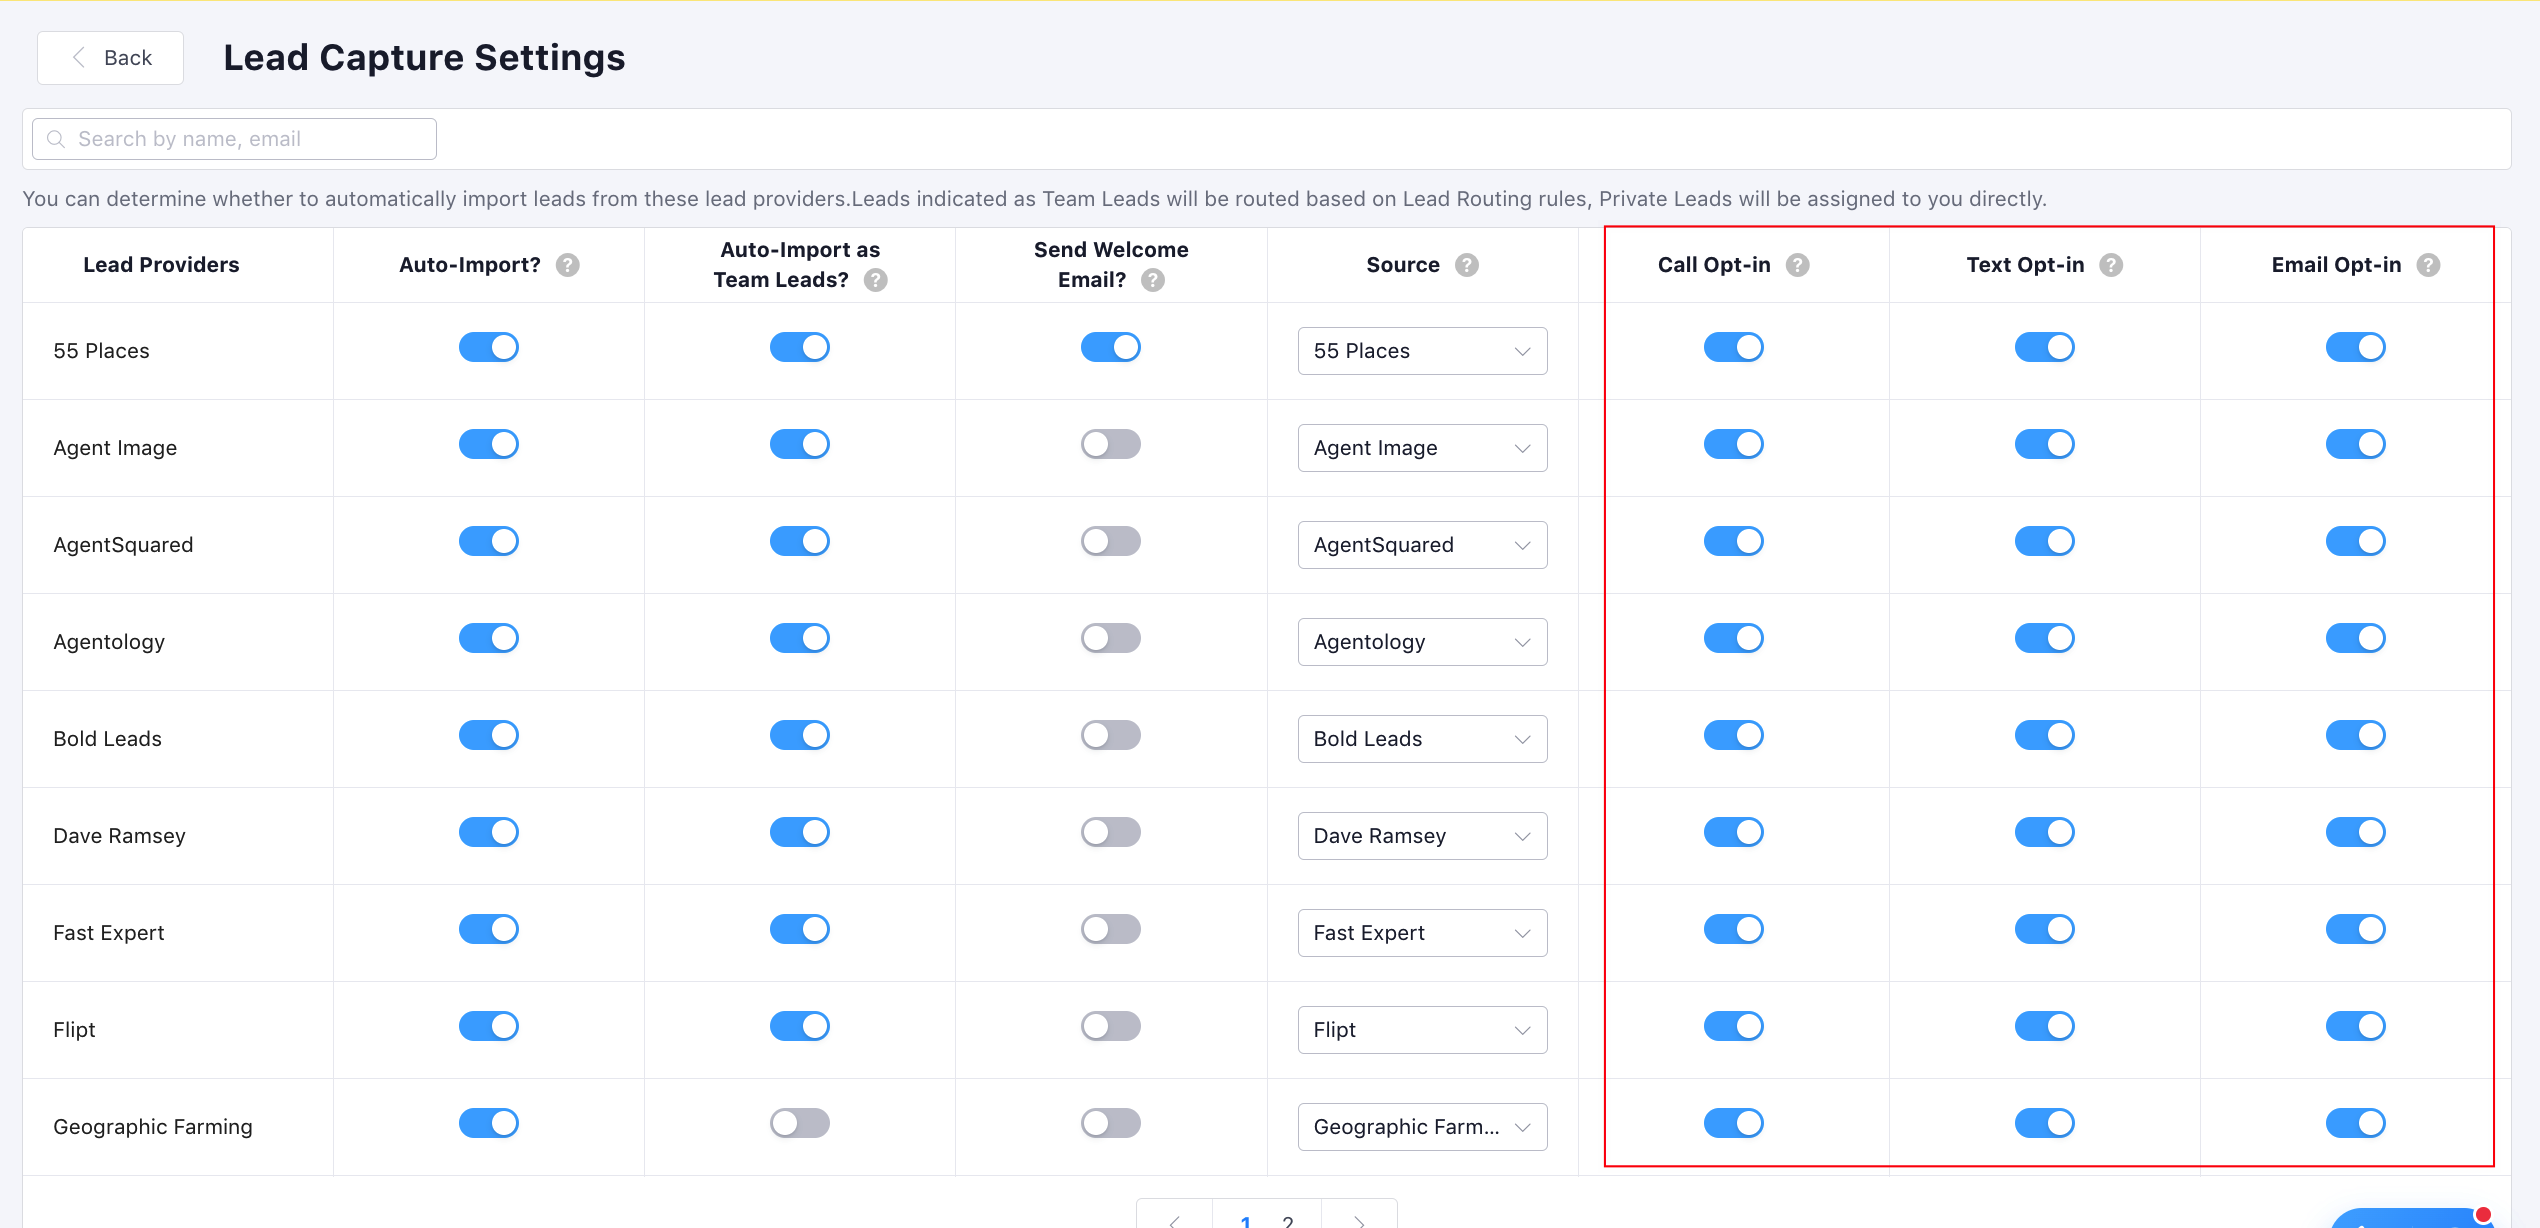Click the Auto-Import as Team Leads help icon

(x=876, y=280)
